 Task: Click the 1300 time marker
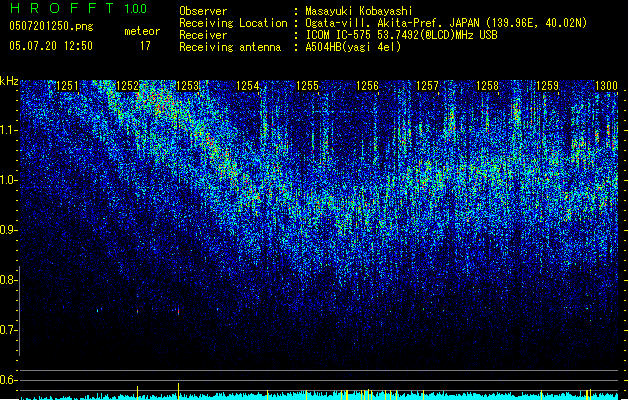(606, 86)
